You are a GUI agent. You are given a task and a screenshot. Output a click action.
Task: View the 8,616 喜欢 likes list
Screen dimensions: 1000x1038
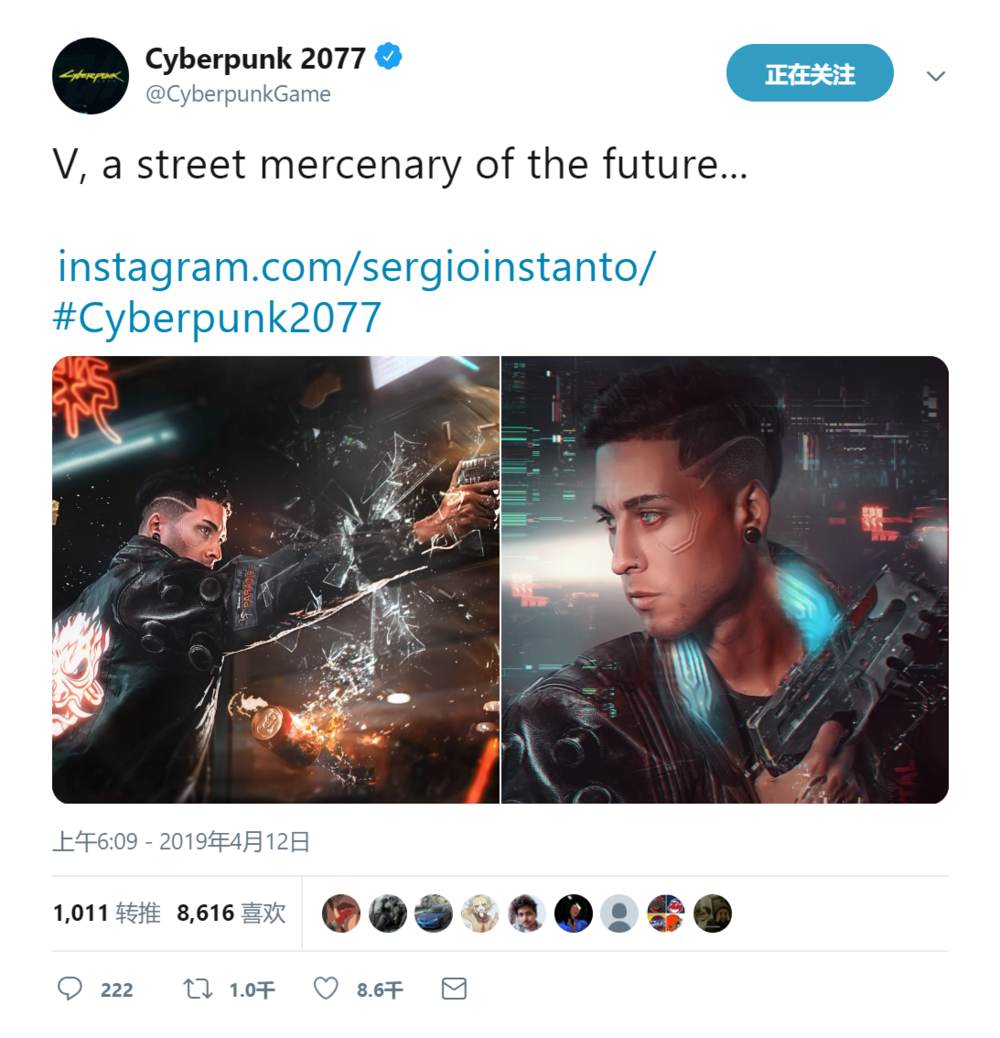click(x=231, y=914)
